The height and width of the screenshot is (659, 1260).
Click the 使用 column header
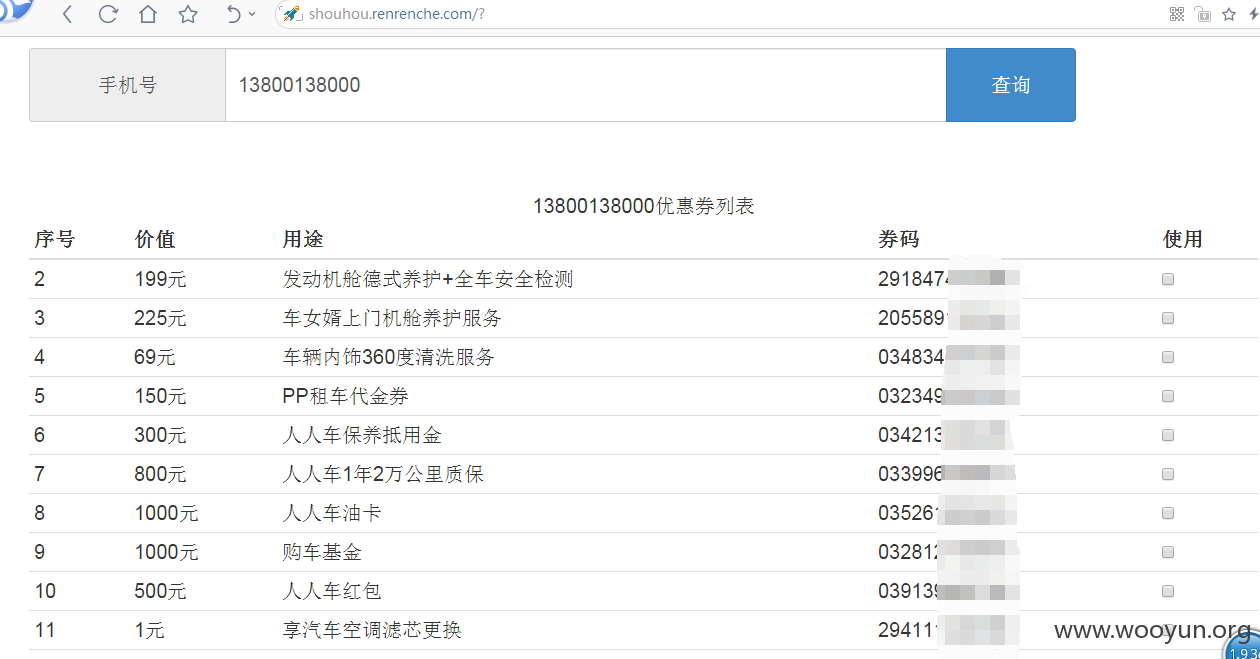(x=1183, y=239)
